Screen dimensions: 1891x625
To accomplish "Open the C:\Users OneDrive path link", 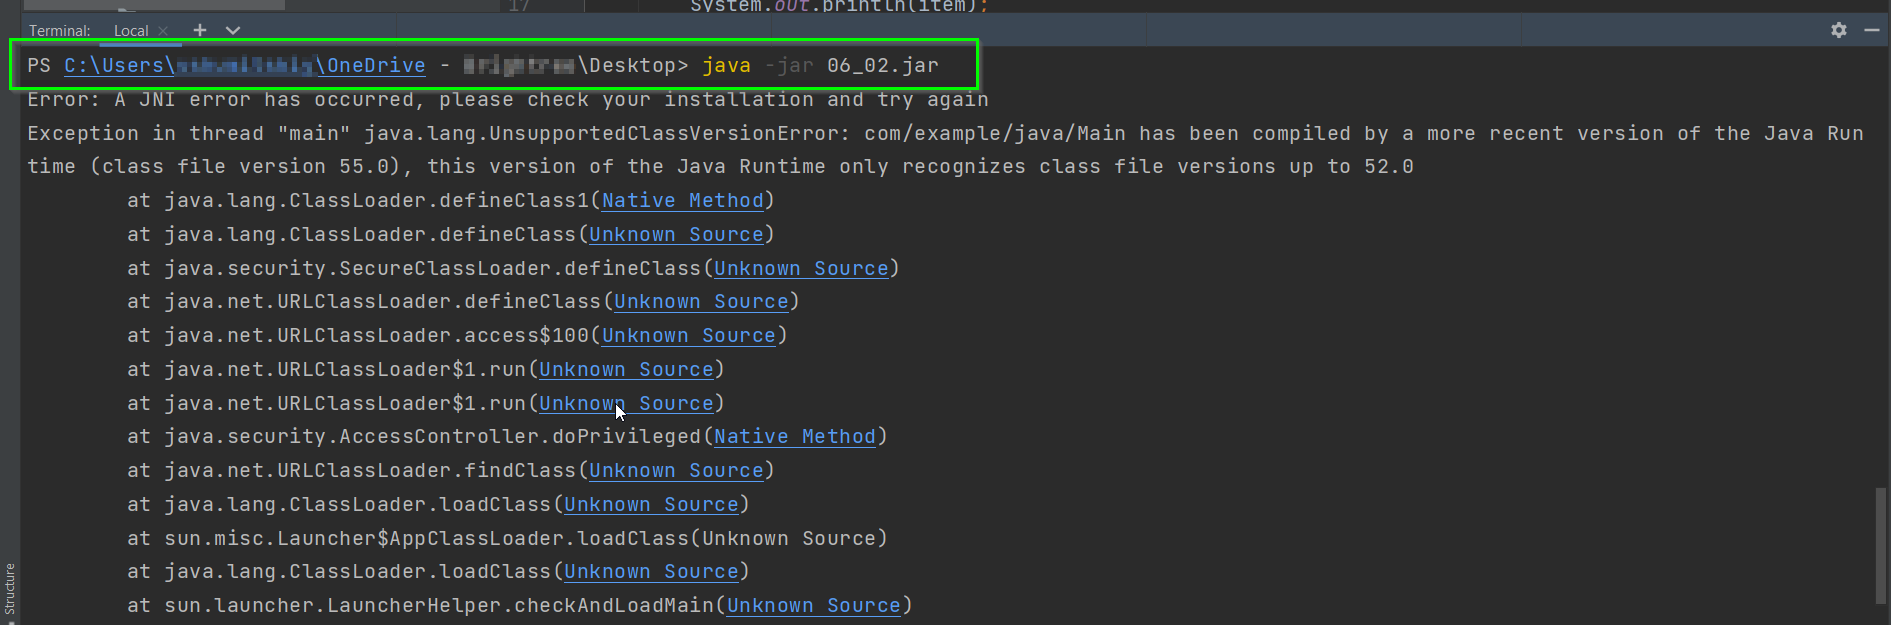I will click(245, 66).
